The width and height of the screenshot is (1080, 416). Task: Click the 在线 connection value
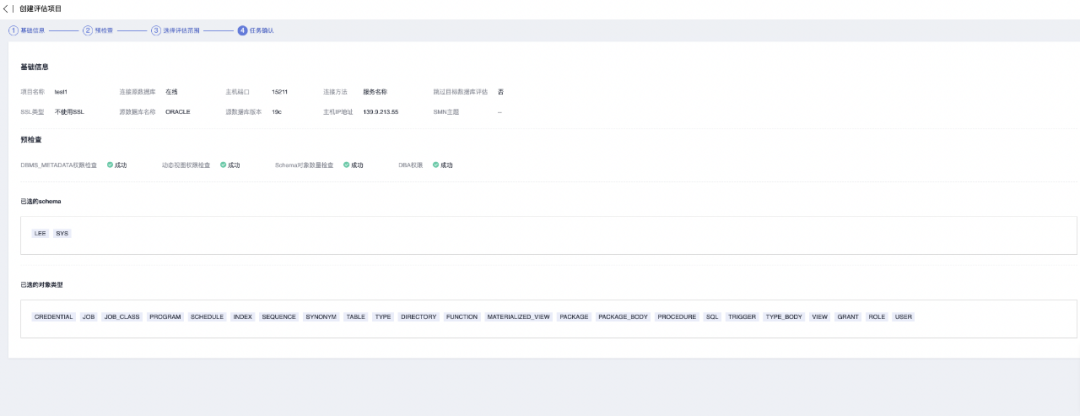[x=172, y=92]
